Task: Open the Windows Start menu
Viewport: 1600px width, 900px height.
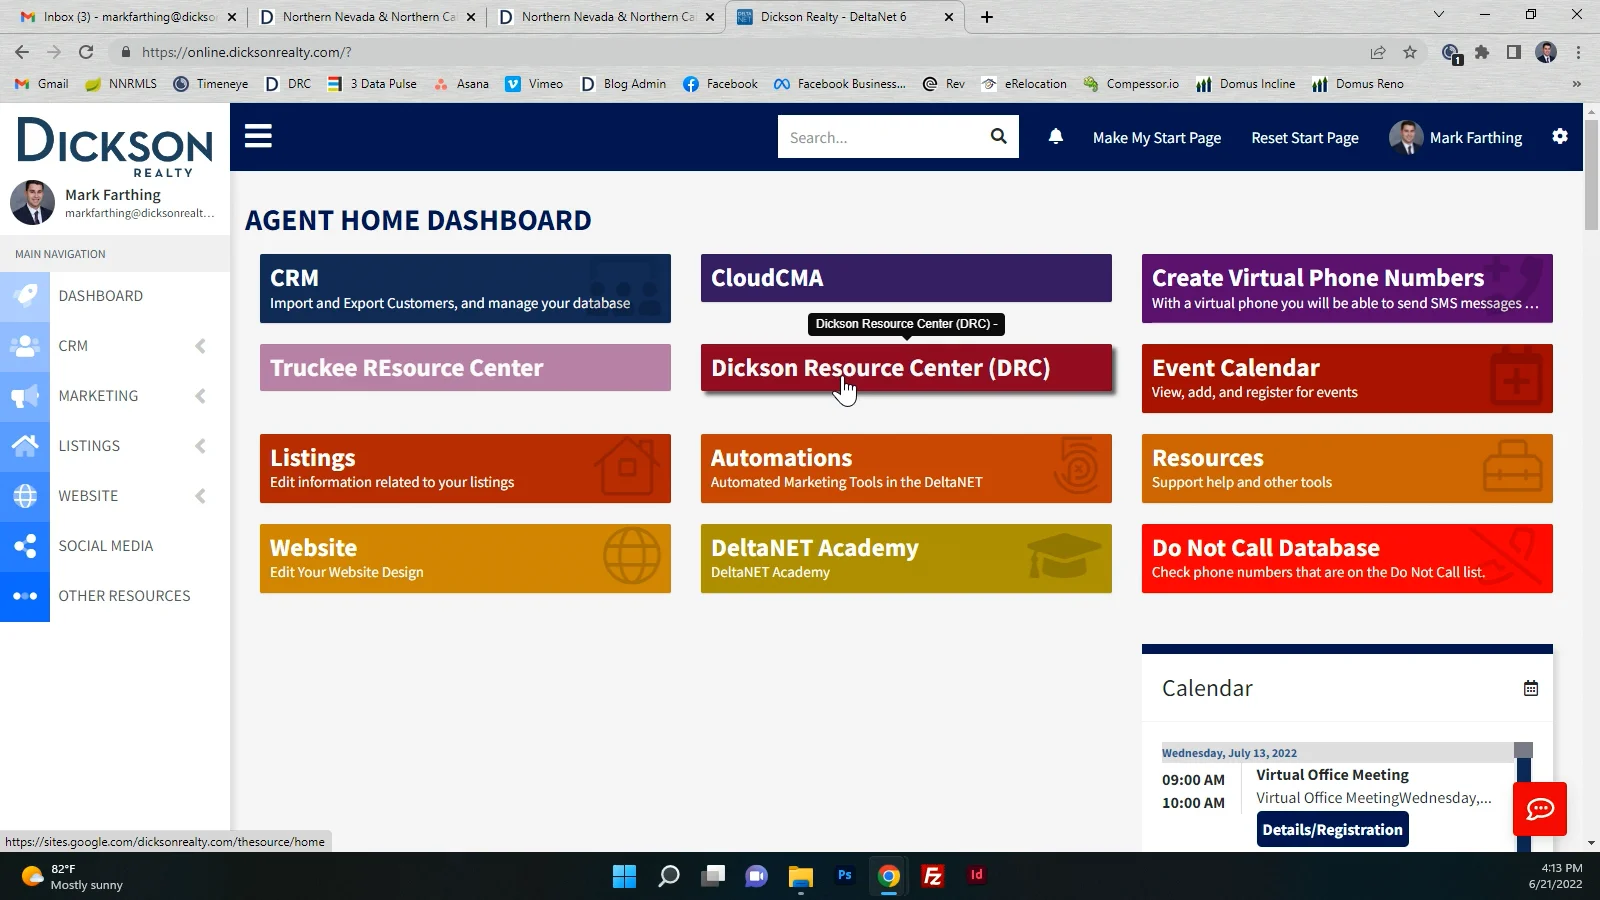Action: pos(624,876)
